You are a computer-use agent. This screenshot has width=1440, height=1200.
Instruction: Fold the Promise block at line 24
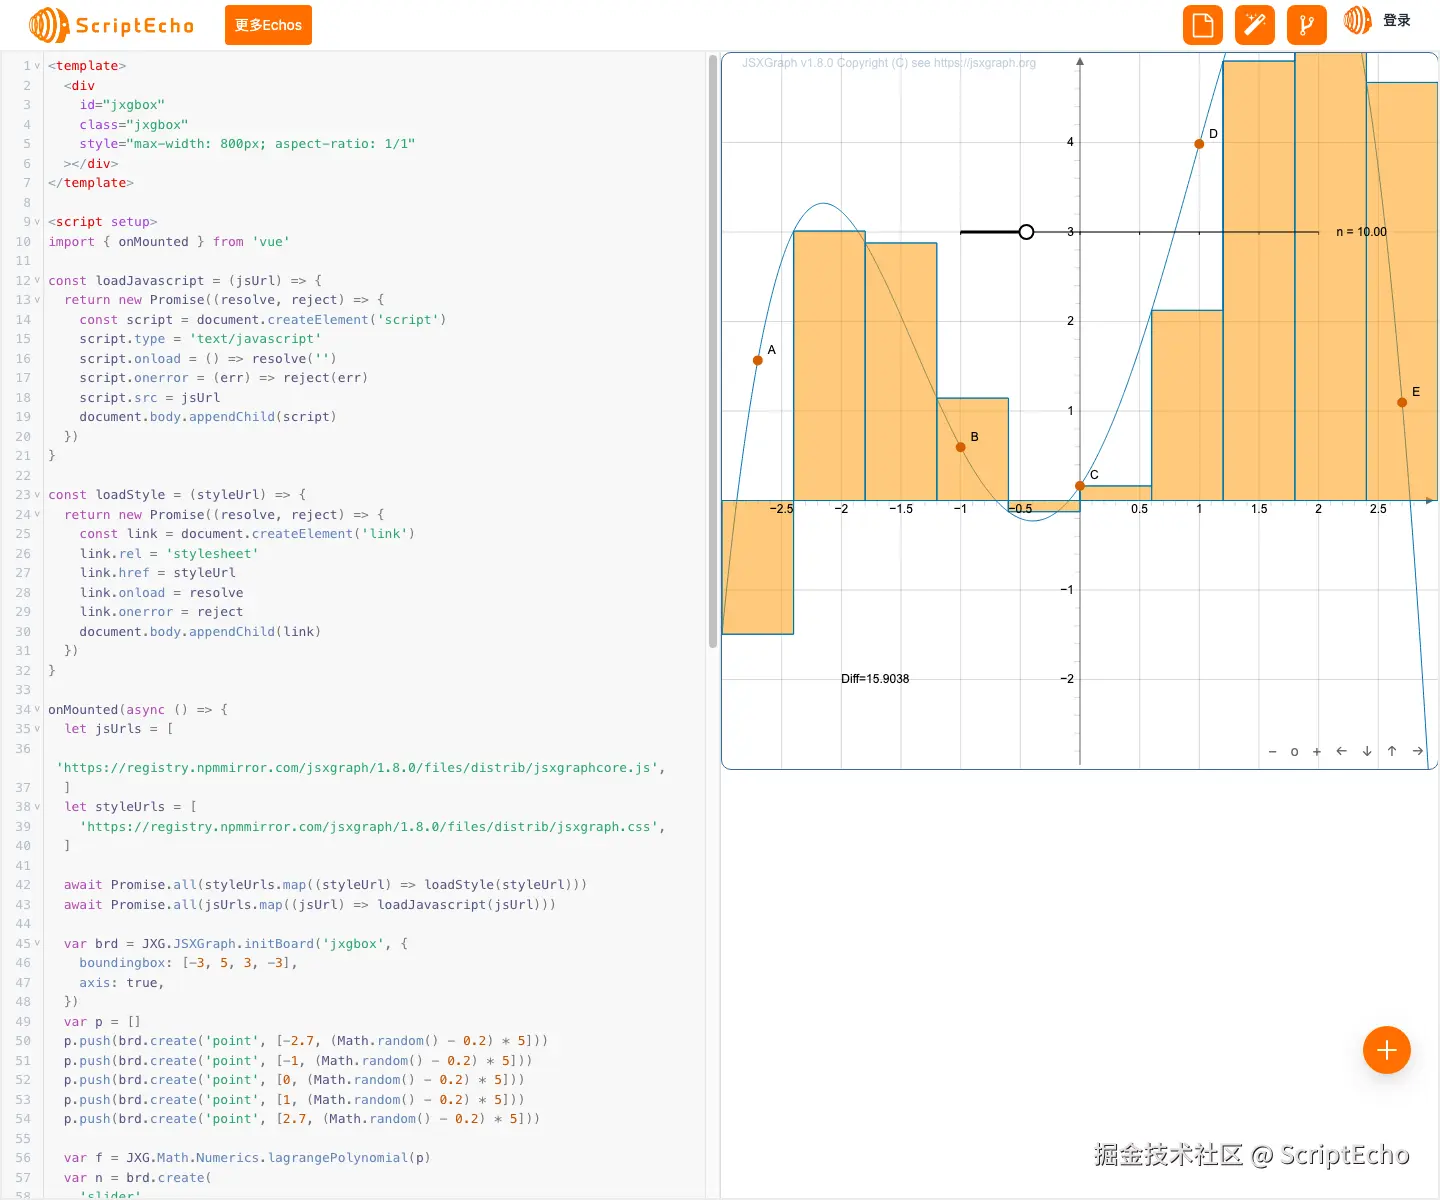tap(37, 515)
